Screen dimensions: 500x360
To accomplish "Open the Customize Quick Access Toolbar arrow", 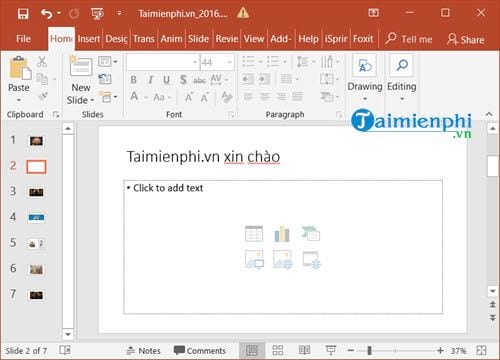I will pyautogui.click(x=119, y=13).
